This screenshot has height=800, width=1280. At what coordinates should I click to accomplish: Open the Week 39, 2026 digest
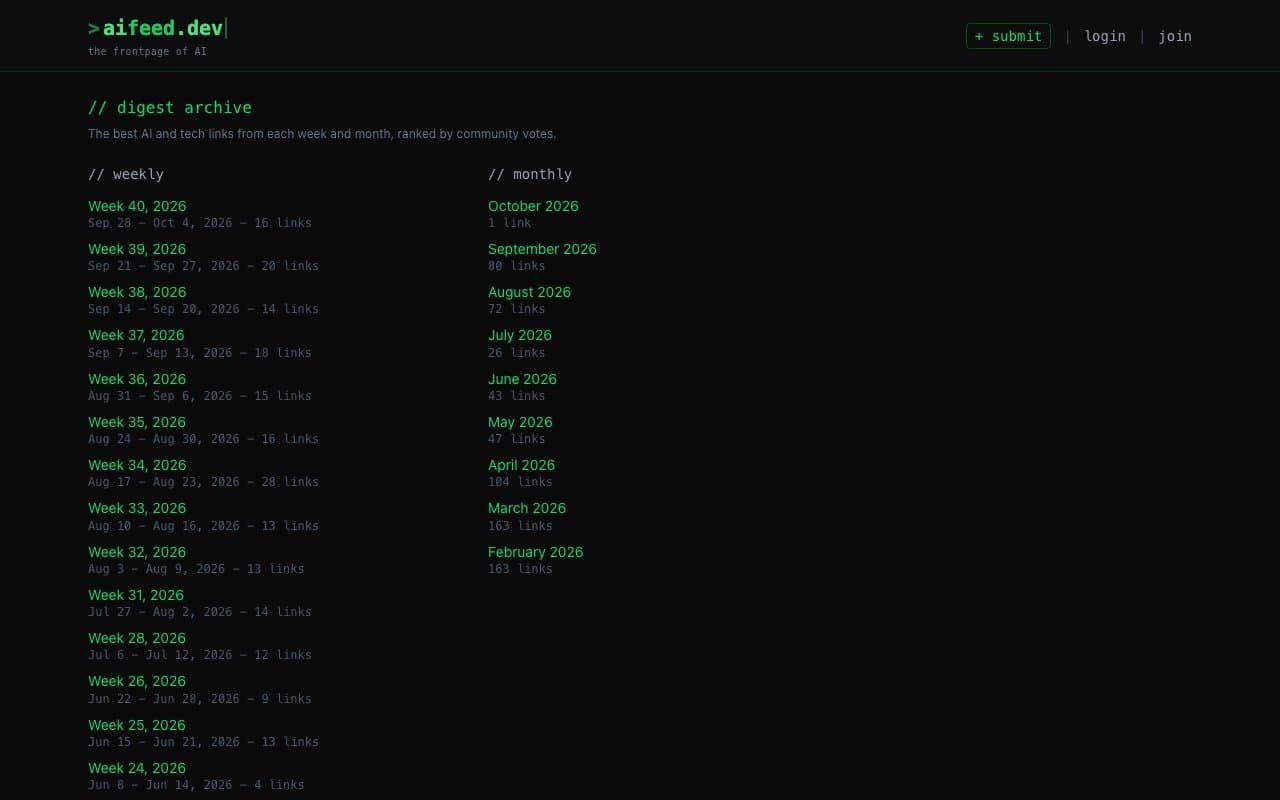tap(137, 249)
